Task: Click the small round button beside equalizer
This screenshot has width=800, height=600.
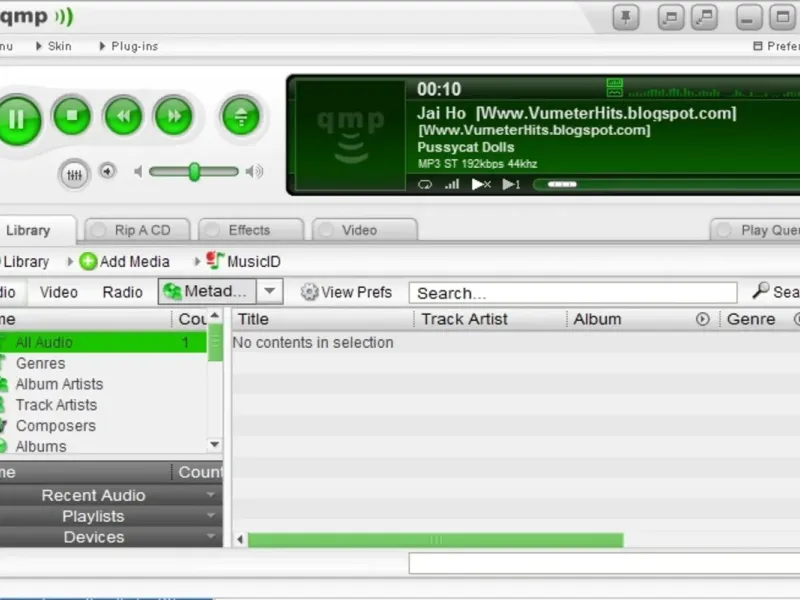Action: click(x=107, y=171)
